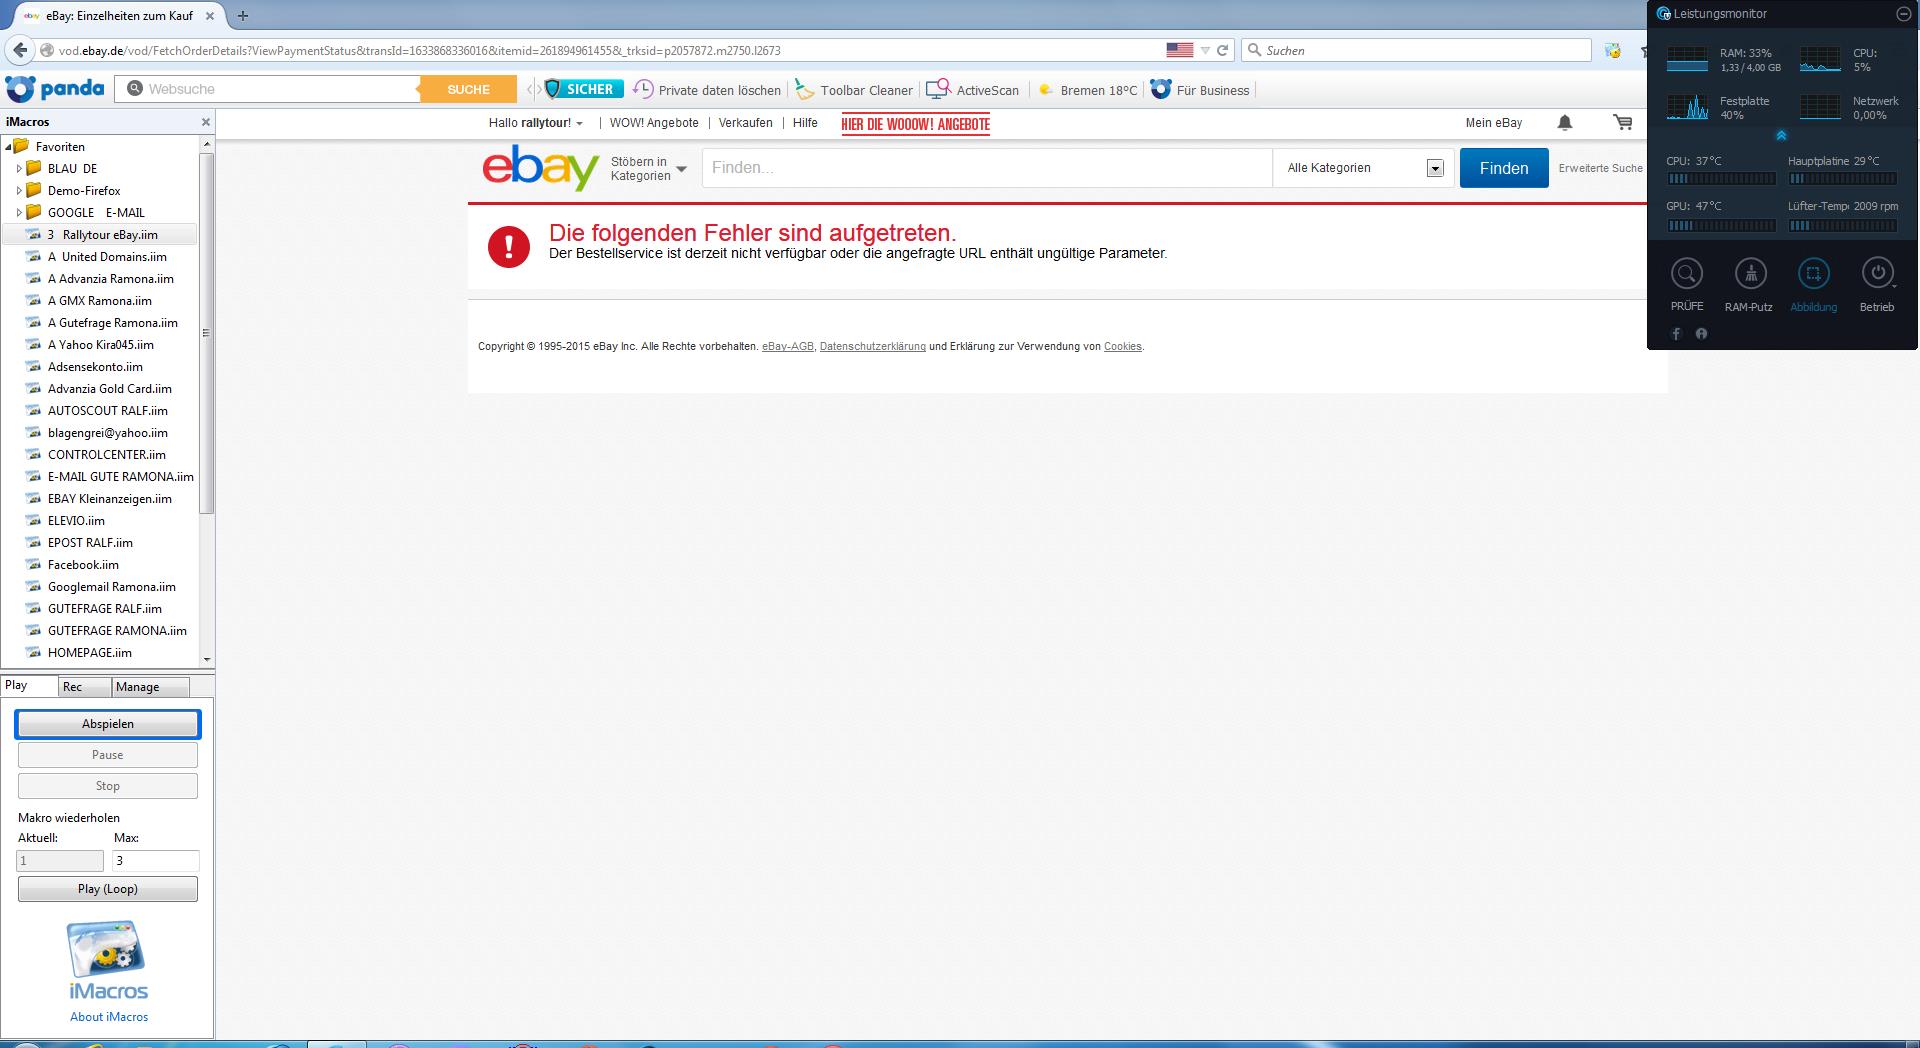Collapse the Favoriten folder

point(8,147)
